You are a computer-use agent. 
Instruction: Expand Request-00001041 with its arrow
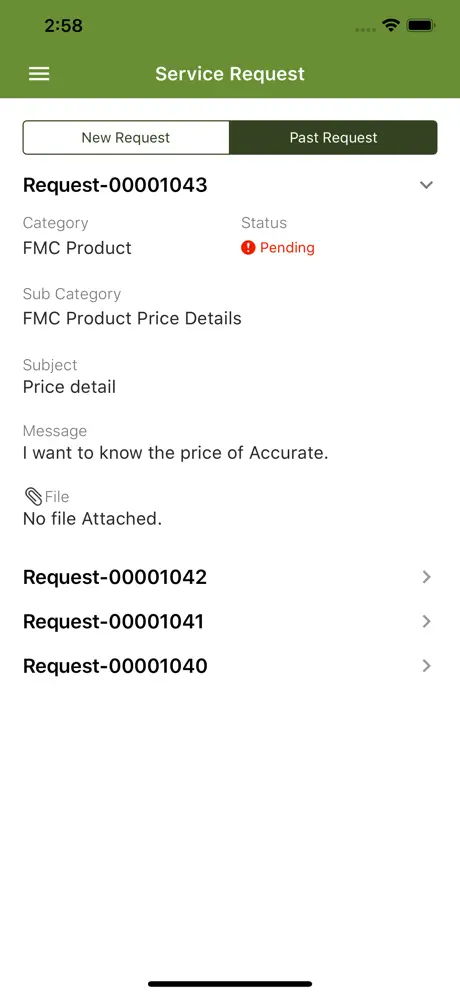tap(426, 621)
